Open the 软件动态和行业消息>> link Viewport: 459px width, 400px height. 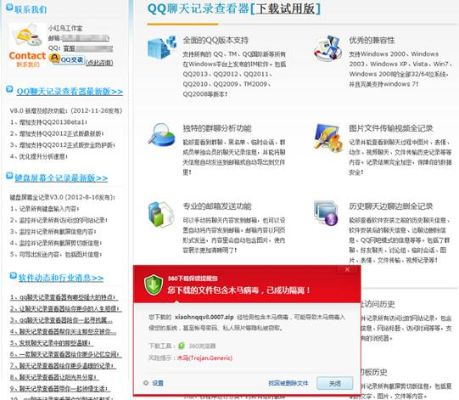tap(61, 278)
